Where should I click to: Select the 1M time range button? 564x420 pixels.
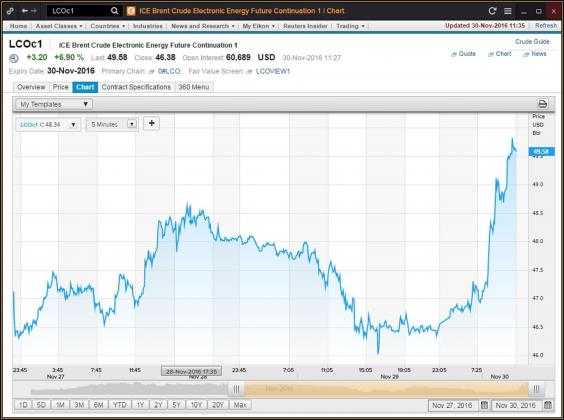pos(60,405)
